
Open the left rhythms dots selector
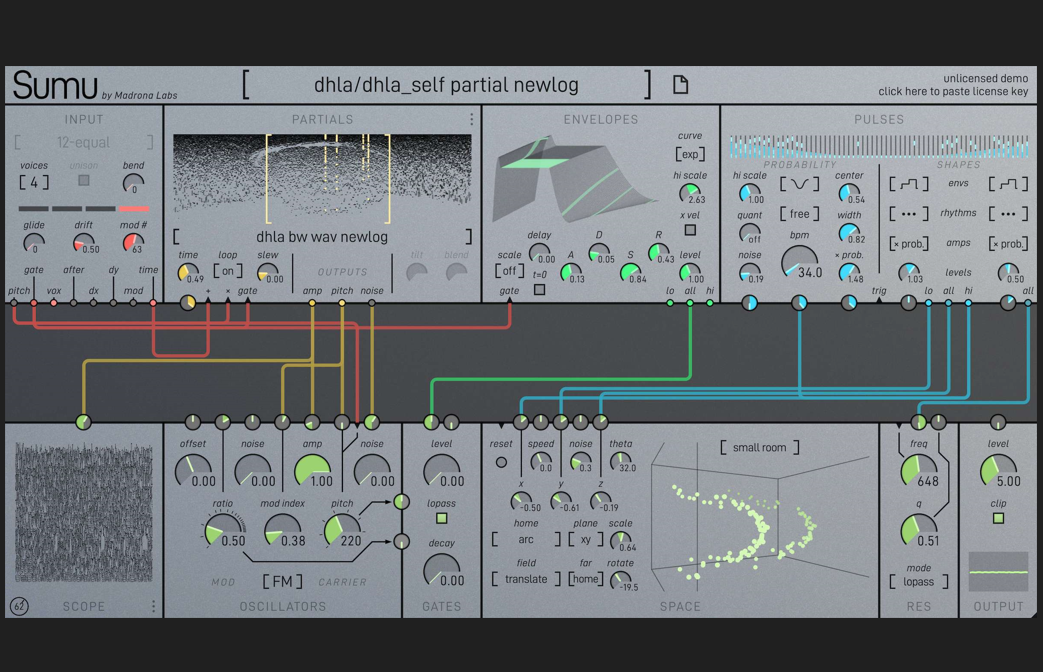pyautogui.click(x=909, y=214)
